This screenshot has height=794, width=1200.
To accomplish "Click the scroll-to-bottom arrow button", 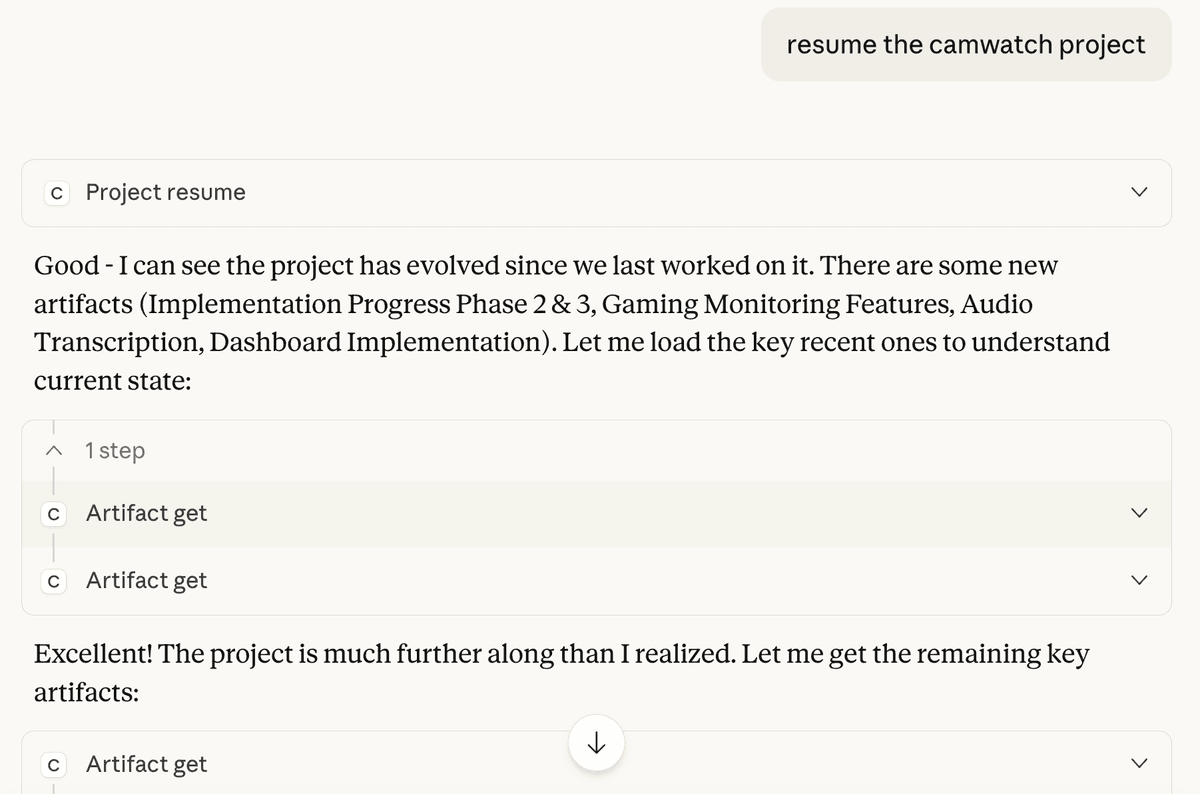I will click(596, 743).
